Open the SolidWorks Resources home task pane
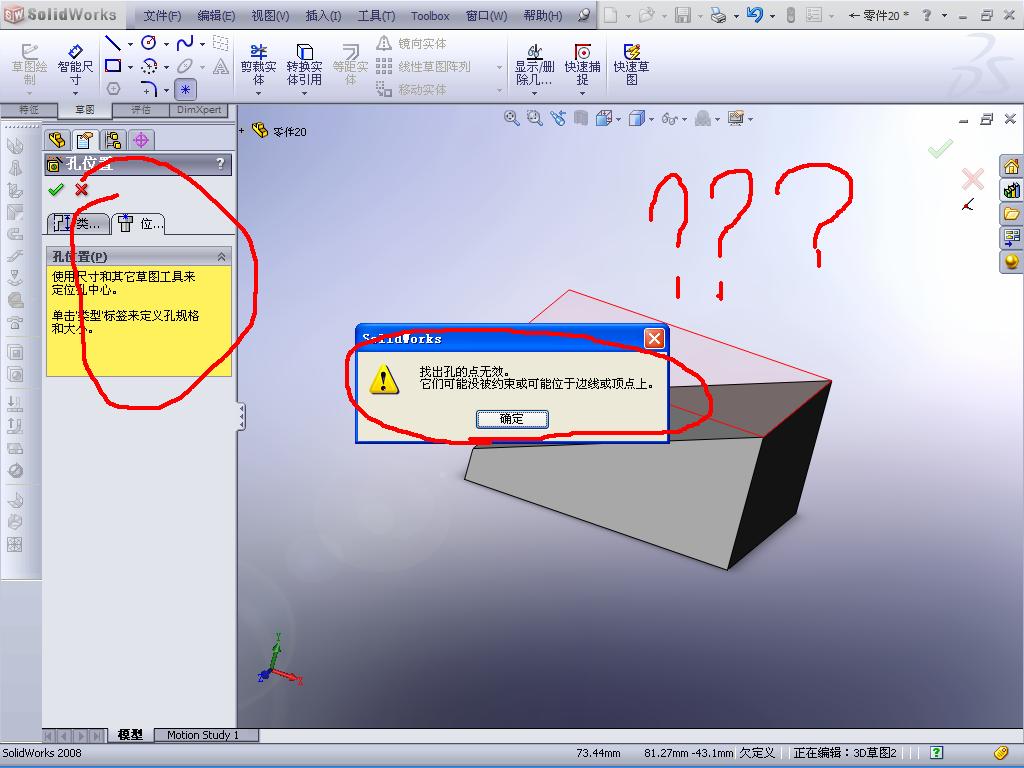The image size is (1024, 768). click(1011, 167)
